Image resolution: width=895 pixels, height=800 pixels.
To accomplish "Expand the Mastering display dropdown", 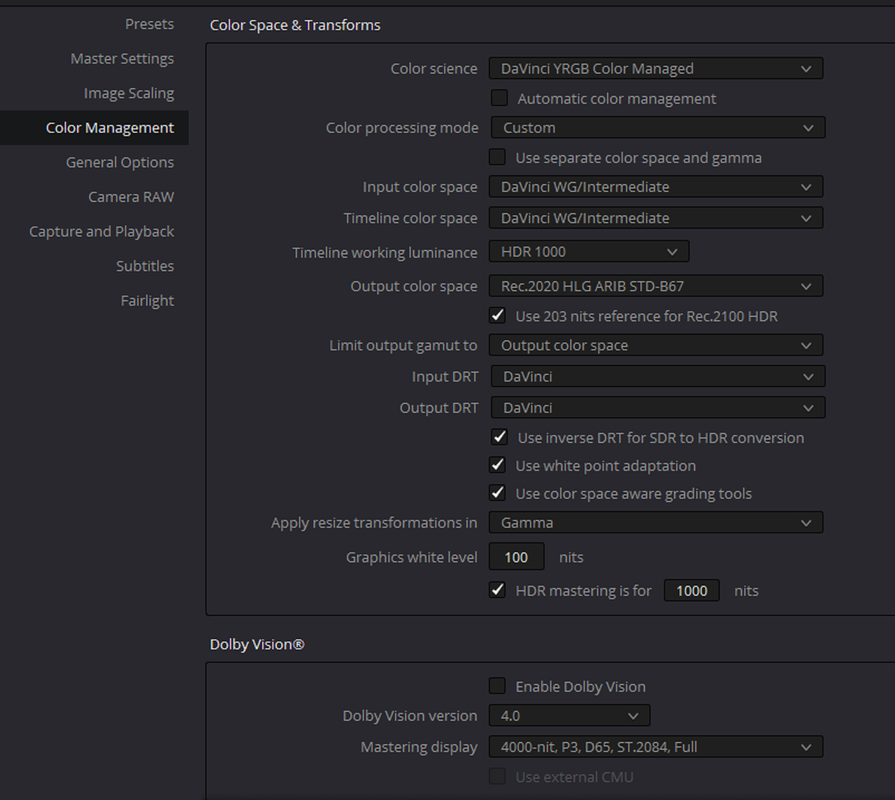I will coord(656,747).
